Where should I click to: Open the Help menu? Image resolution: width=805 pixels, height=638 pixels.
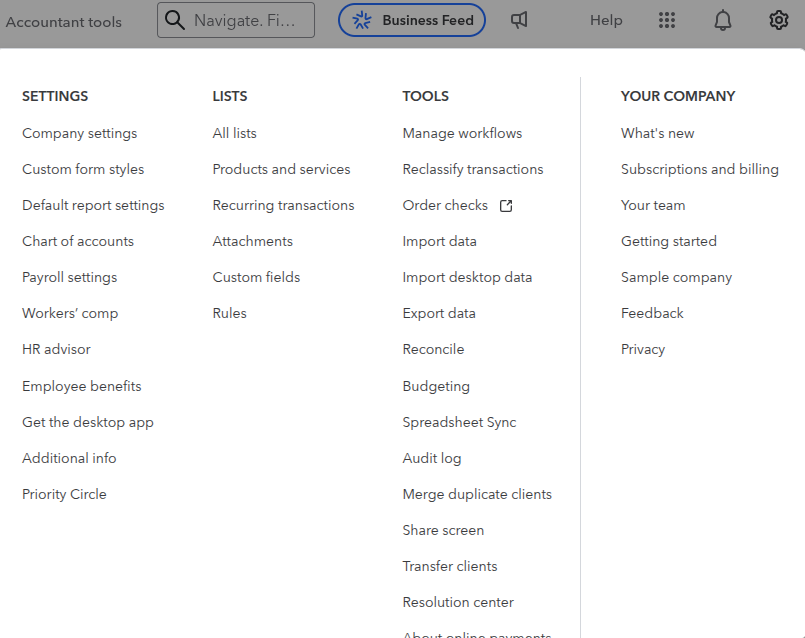point(606,20)
